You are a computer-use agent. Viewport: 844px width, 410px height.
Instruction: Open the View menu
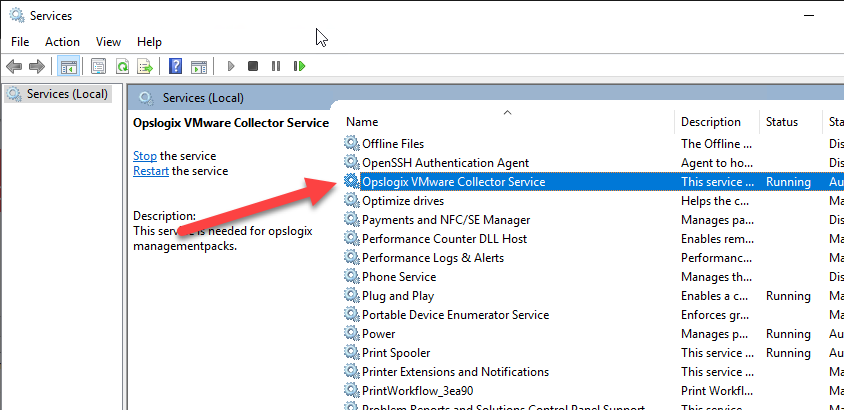tap(108, 41)
